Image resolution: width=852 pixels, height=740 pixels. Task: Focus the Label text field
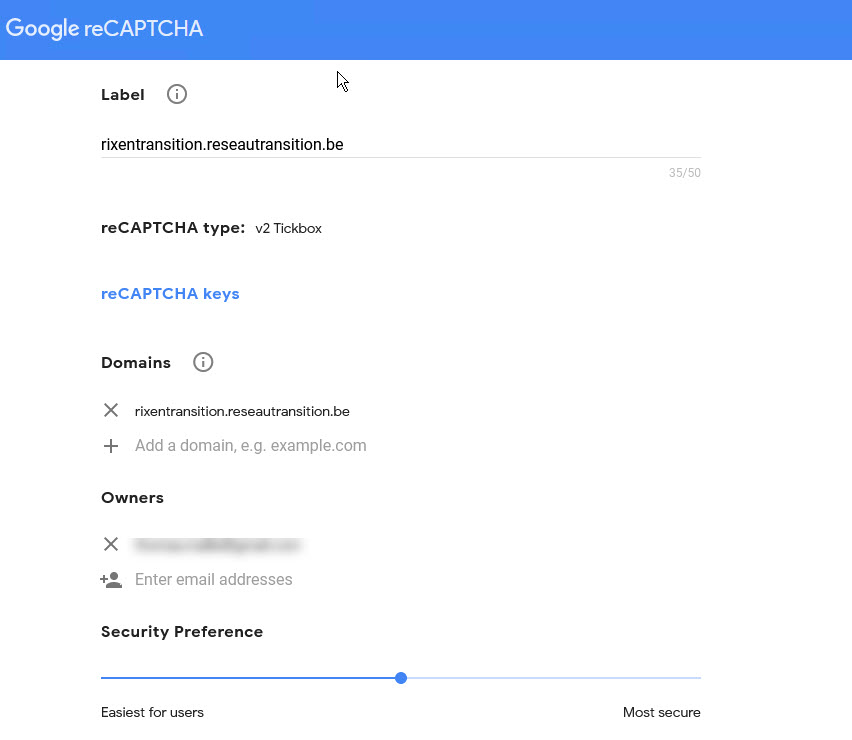(x=400, y=145)
